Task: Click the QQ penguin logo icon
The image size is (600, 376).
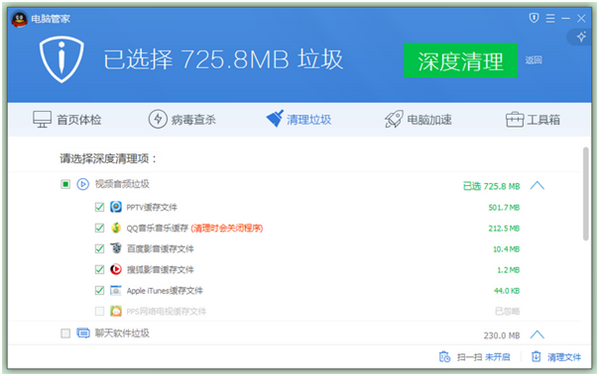Action: tap(19, 19)
